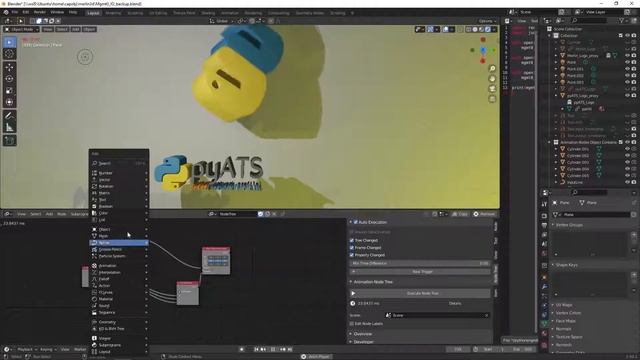Viewport: 640px width, 360px height.
Task: Hide the Collection in outliner via eye
Action: point(628,36)
